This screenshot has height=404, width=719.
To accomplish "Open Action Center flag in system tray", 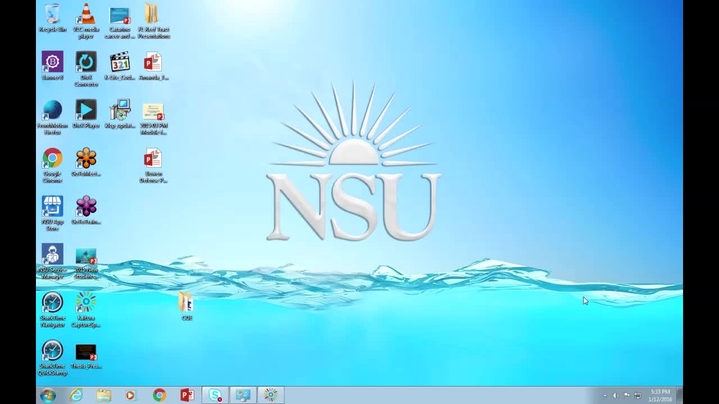I will [x=626, y=395].
